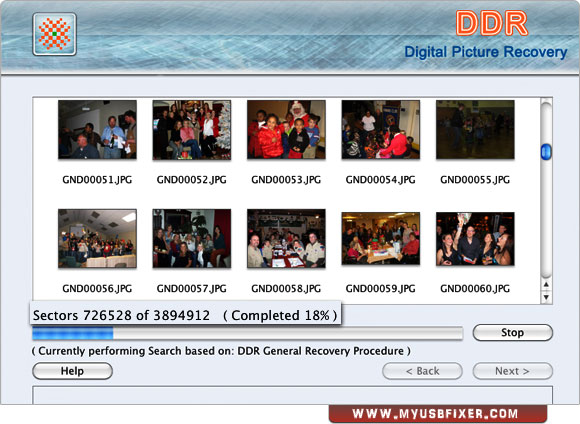Click the sector scan progress bar
Image resolution: width=580 pixels, height=424 pixels.
click(247, 333)
